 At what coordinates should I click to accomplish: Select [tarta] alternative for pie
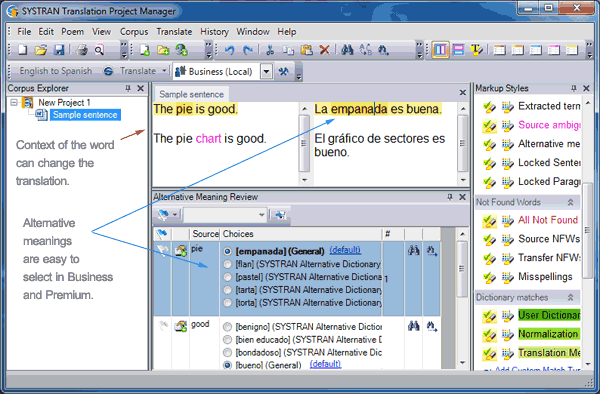click(227, 290)
